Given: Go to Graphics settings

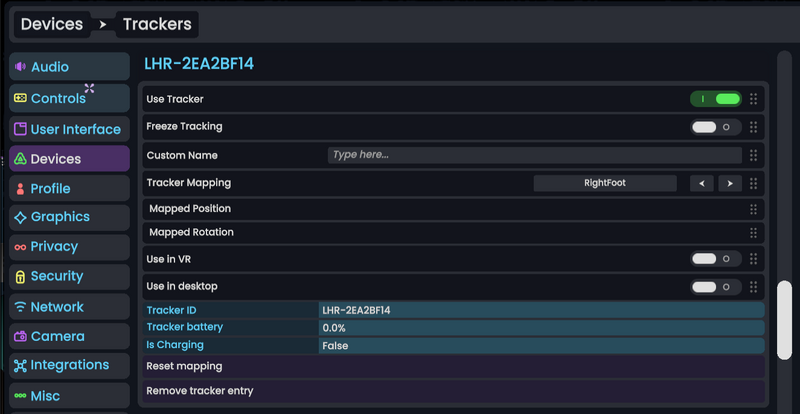Looking at the screenshot, I should 69,217.
